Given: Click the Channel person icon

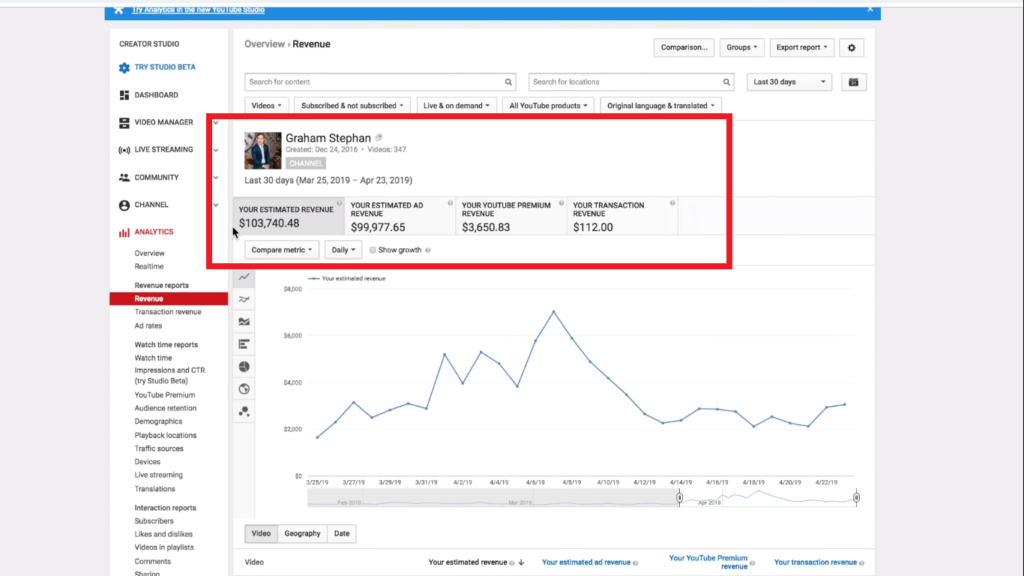Looking at the screenshot, I should [x=124, y=205].
